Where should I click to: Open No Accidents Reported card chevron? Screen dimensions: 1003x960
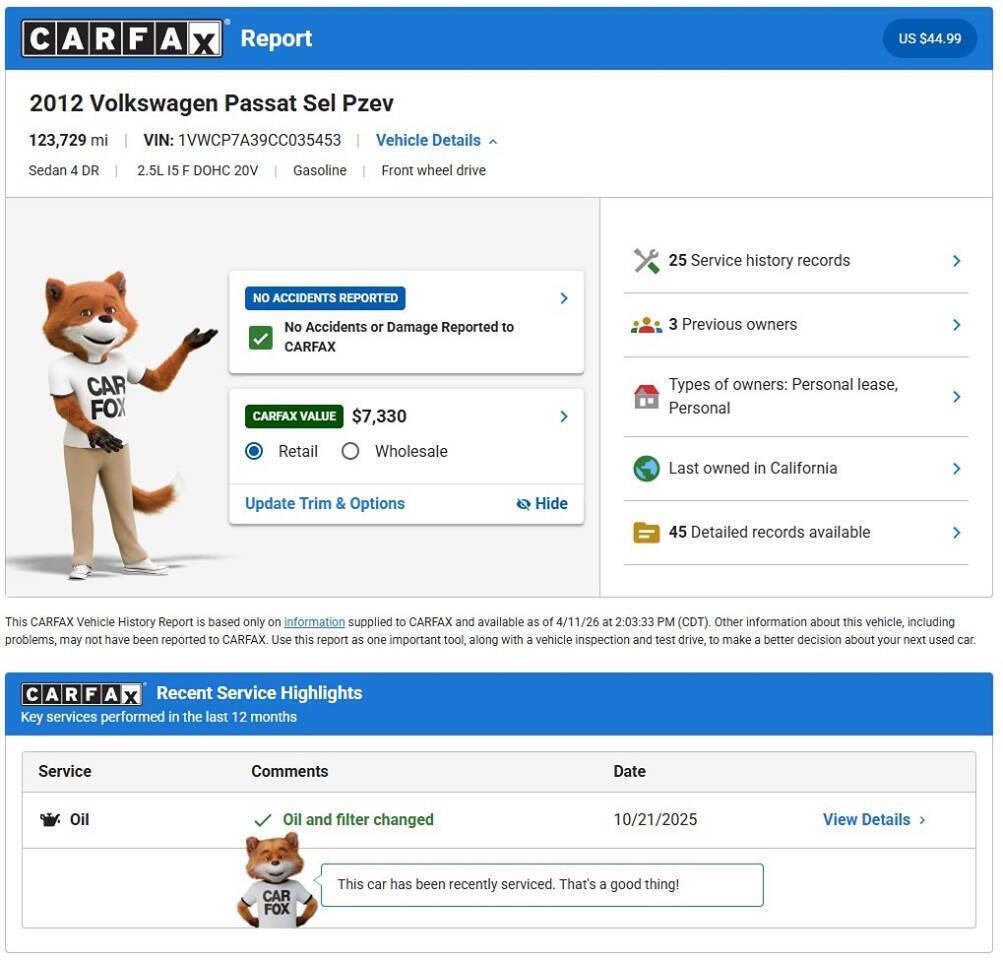[x=564, y=299]
